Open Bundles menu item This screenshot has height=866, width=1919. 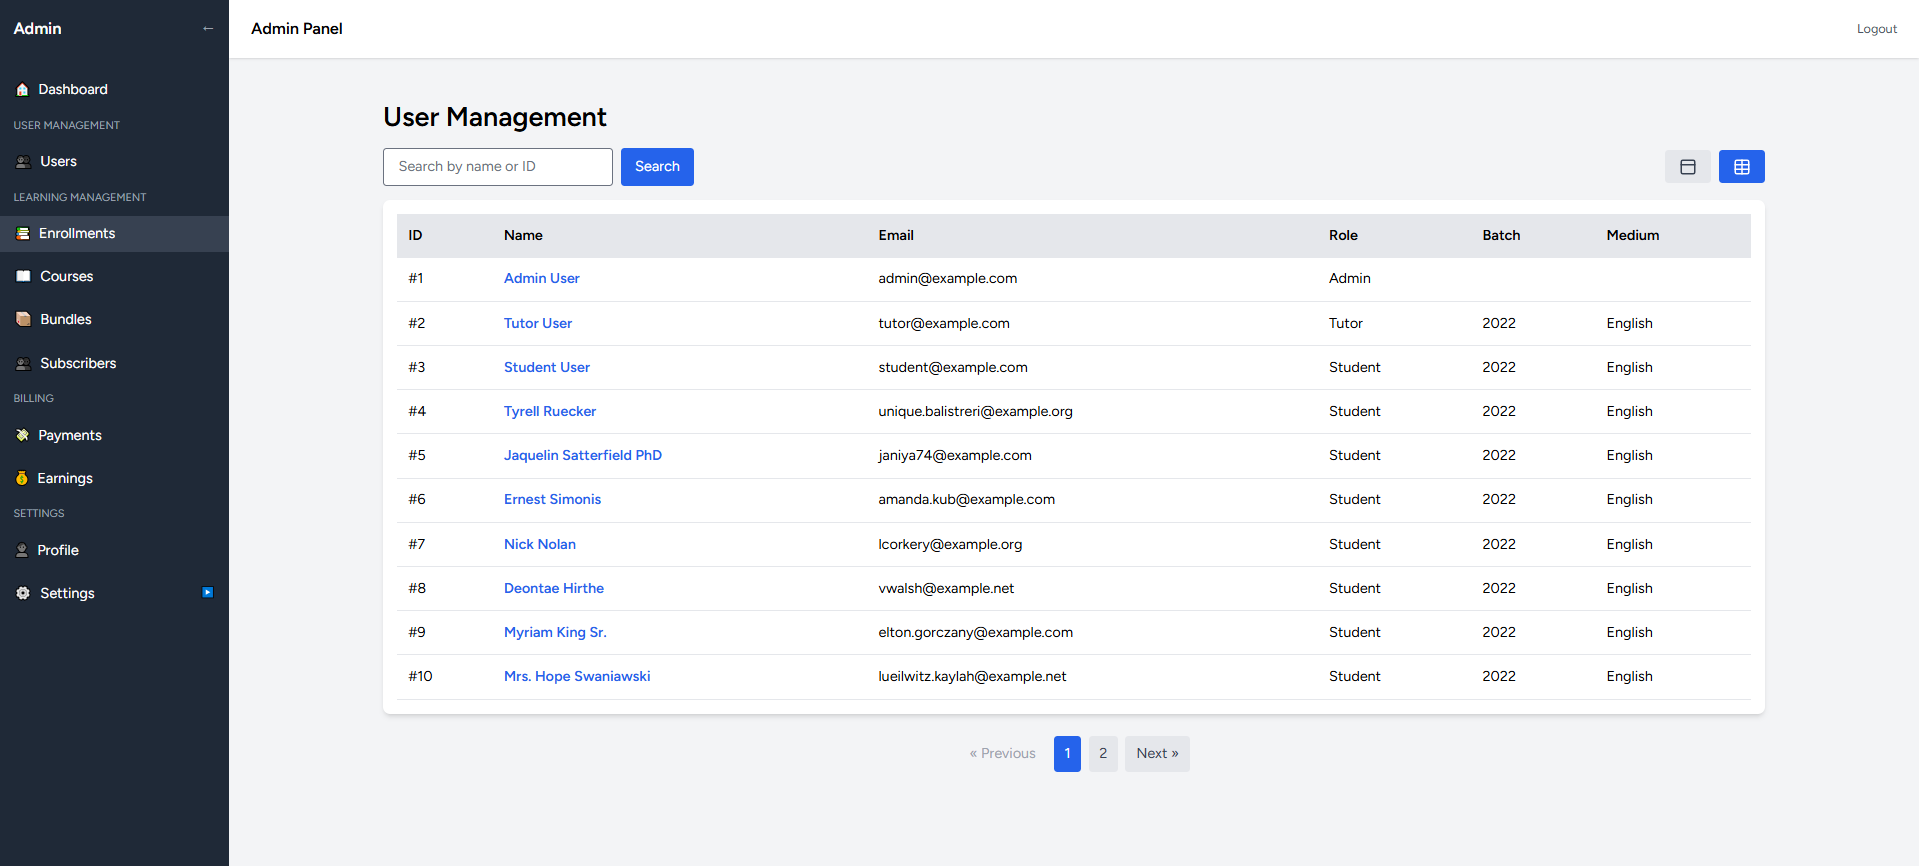[114, 320]
